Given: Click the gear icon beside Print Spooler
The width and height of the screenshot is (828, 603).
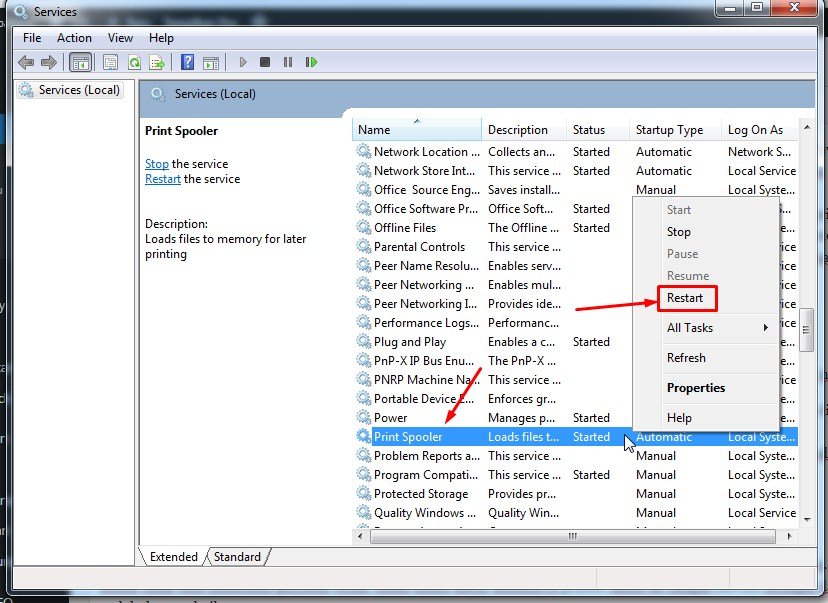Looking at the screenshot, I should click(363, 437).
